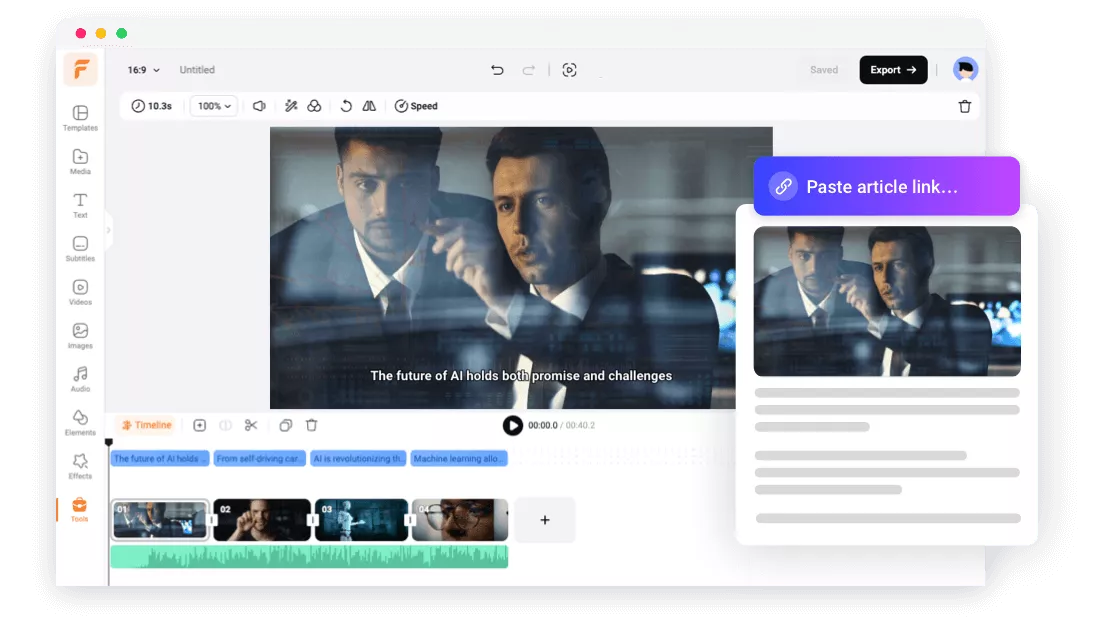Play the video preview
The height and width of the screenshot is (635, 1094).
tap(513, 425)
